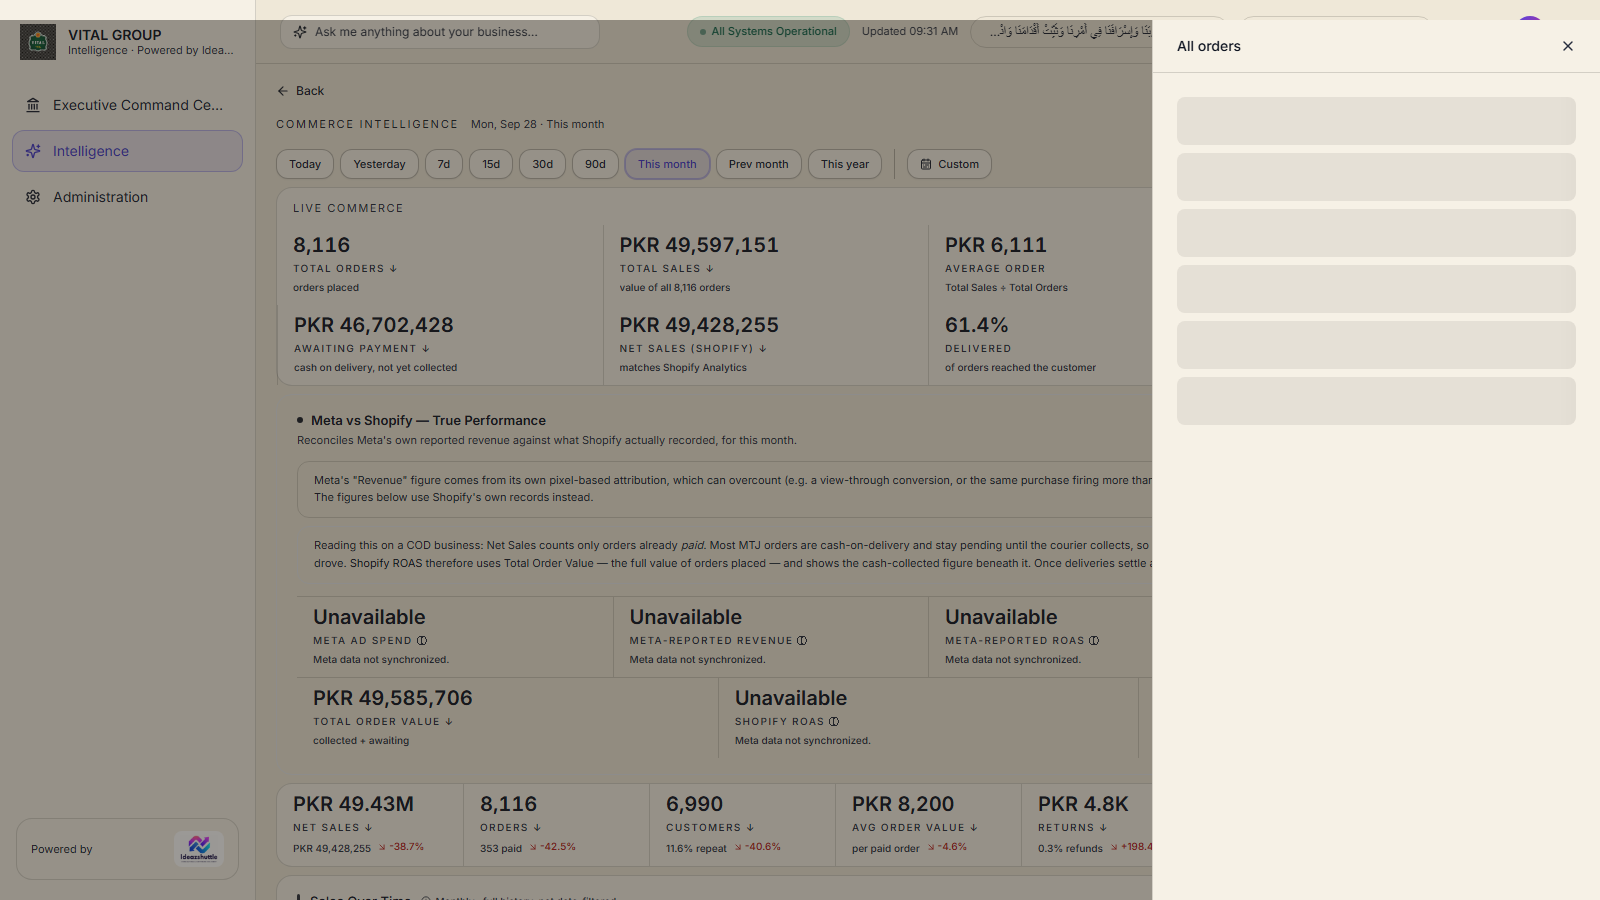Show info for Meta-Reported Revenue

(x=802, y=641)
